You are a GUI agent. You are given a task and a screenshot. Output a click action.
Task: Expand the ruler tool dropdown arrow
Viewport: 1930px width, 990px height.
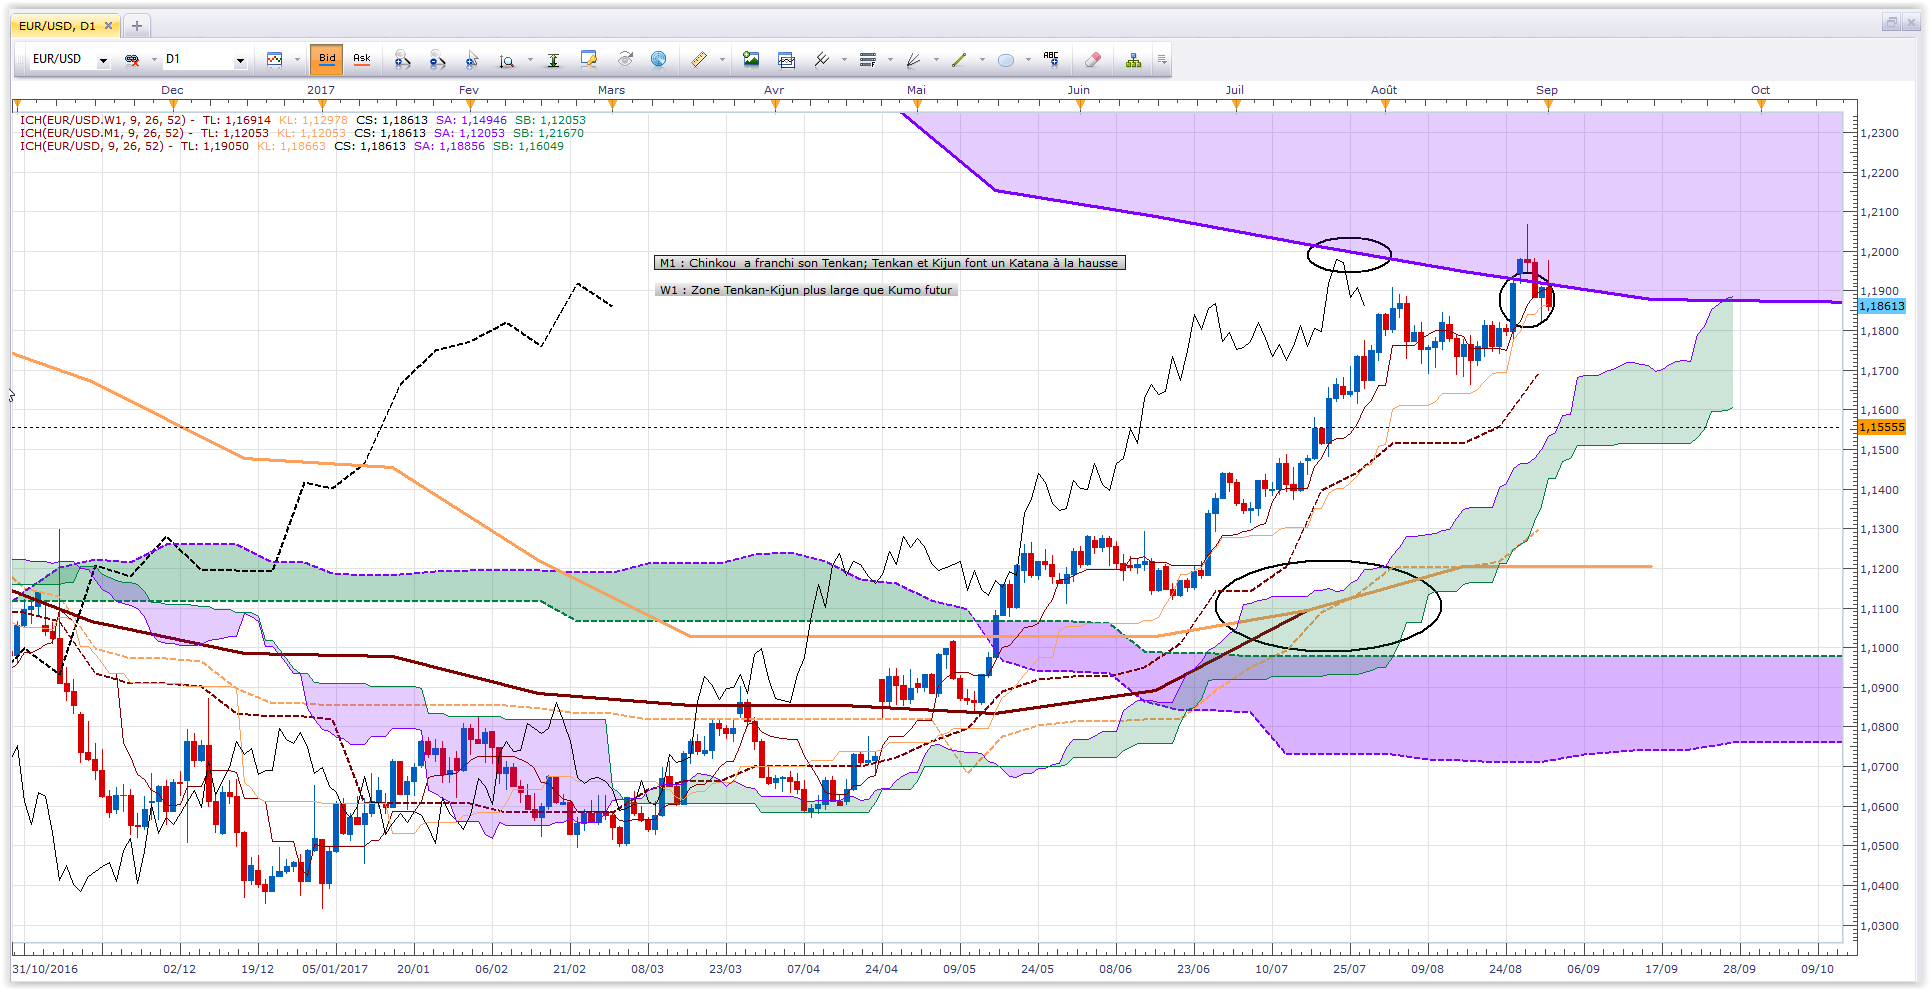click(x=721, y=60)
